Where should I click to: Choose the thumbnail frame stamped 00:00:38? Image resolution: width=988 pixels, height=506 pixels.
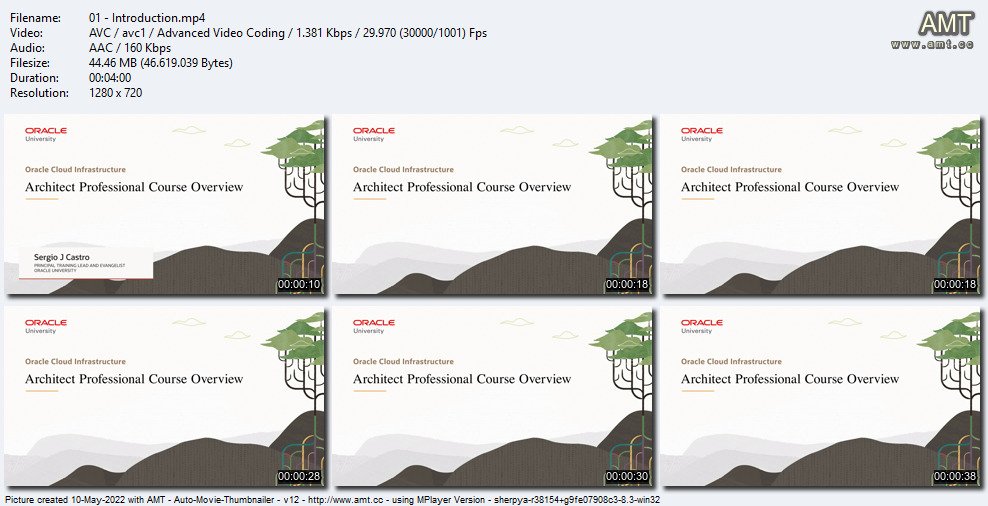pyautogui.click(x=820, y=396)
